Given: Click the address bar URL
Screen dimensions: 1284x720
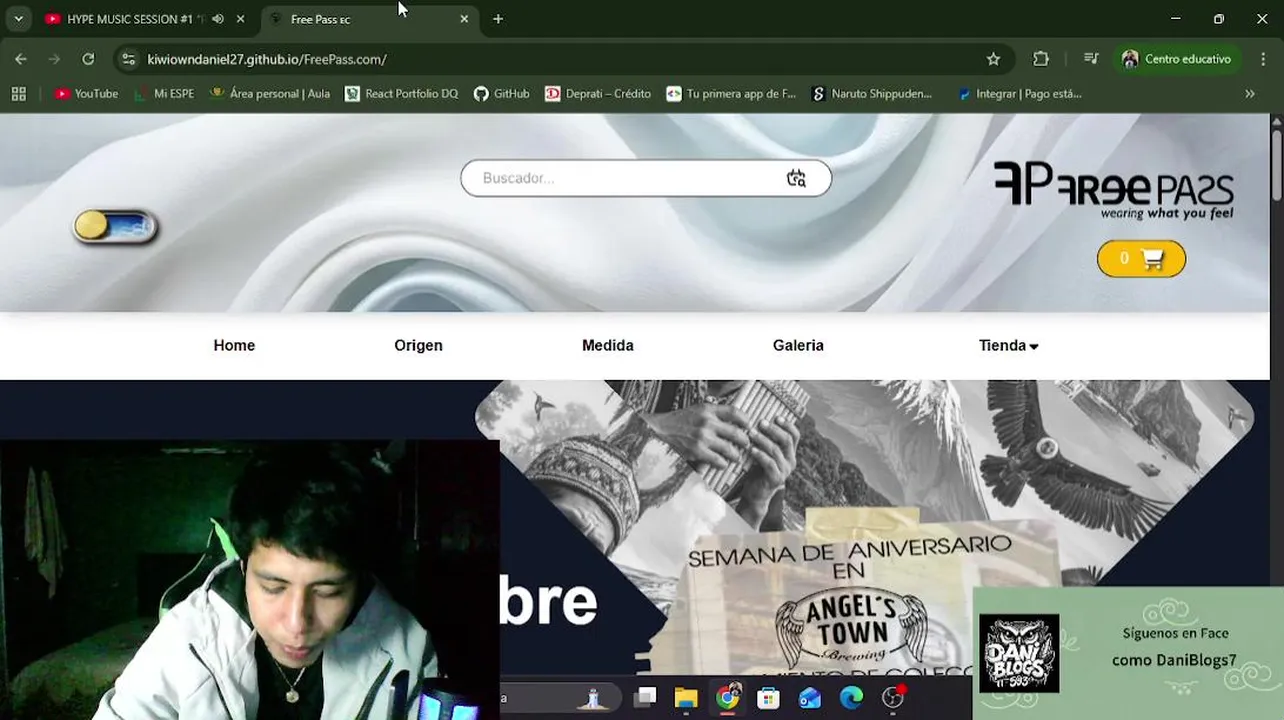Looking at the screenshot, I should click(267, 59).
